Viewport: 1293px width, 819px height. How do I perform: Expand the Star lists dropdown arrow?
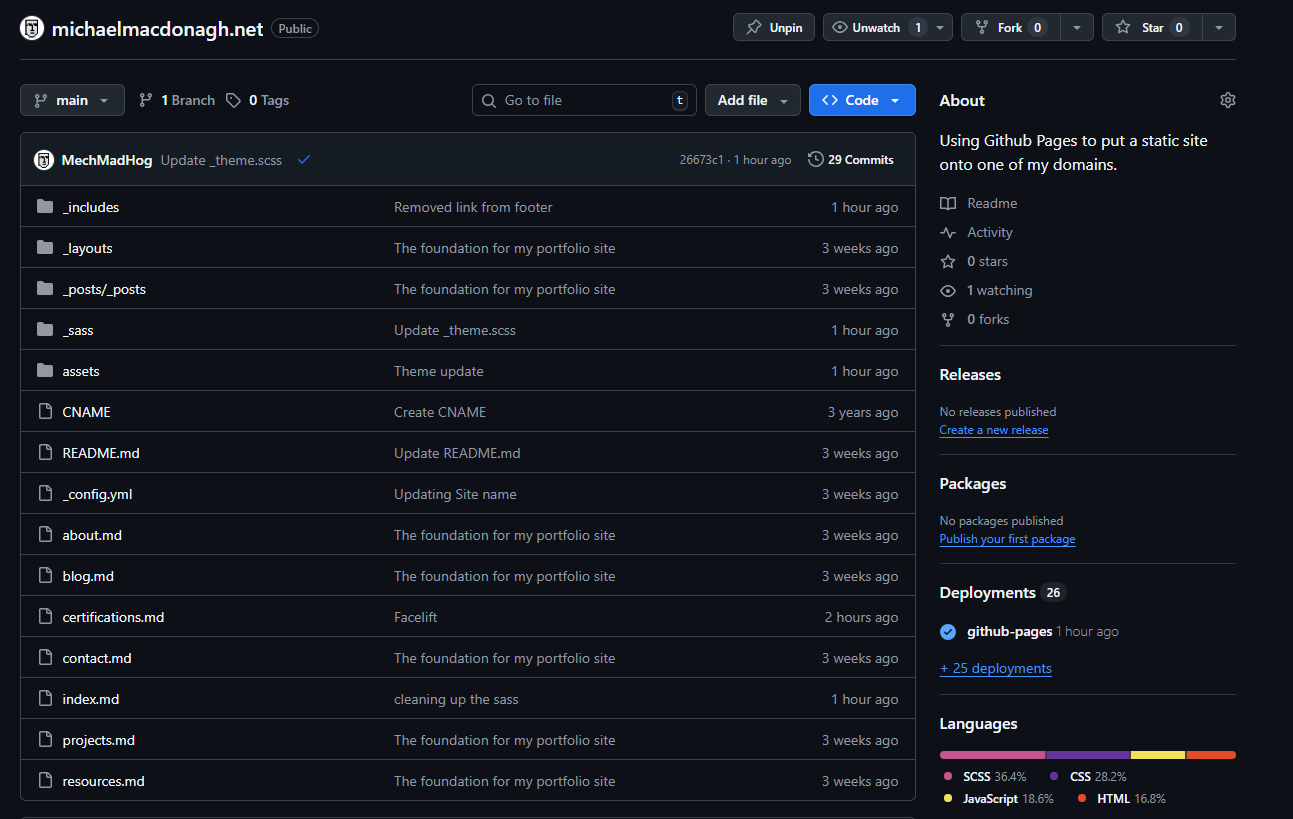click(x=1218, y=28)
